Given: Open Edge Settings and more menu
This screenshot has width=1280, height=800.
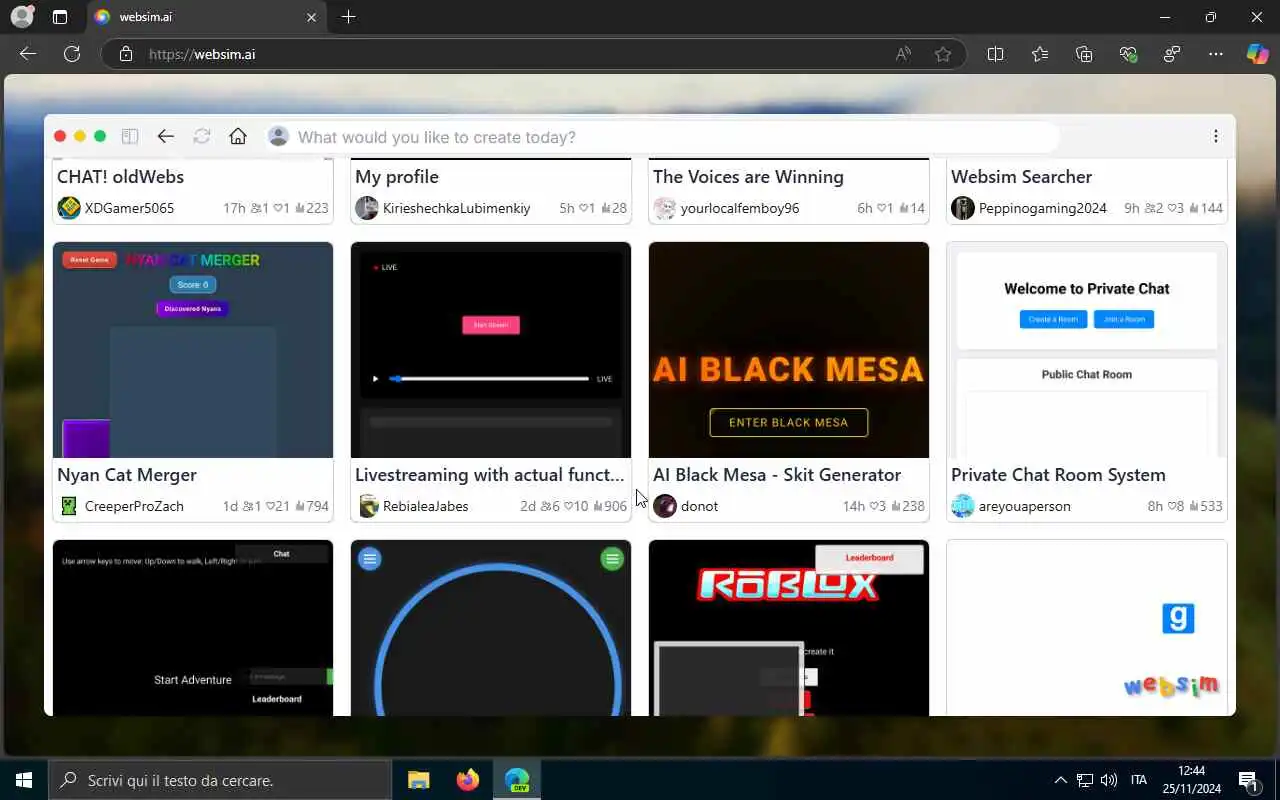Looking at the screenshot, I should point(1216,54).
